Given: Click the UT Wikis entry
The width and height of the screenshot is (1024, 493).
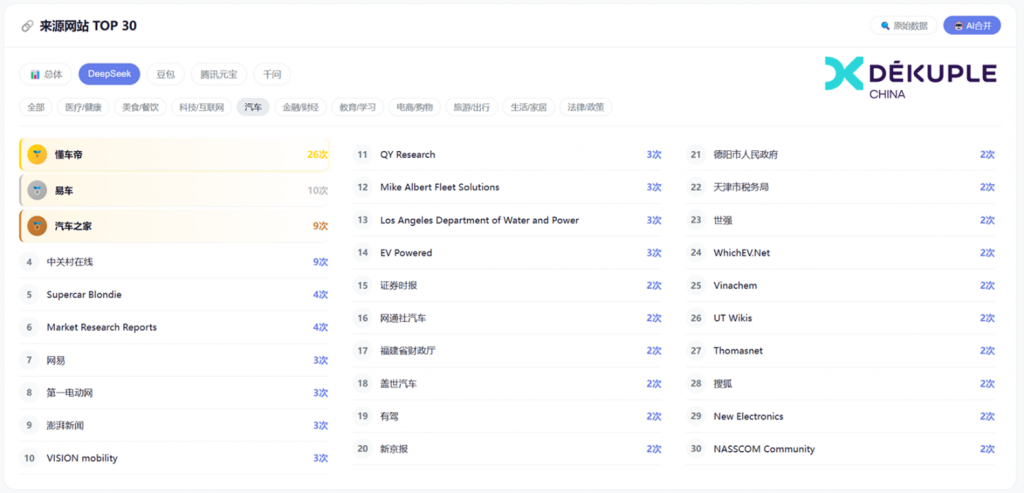Looking at the screenshot, I should tap(840, 318).
